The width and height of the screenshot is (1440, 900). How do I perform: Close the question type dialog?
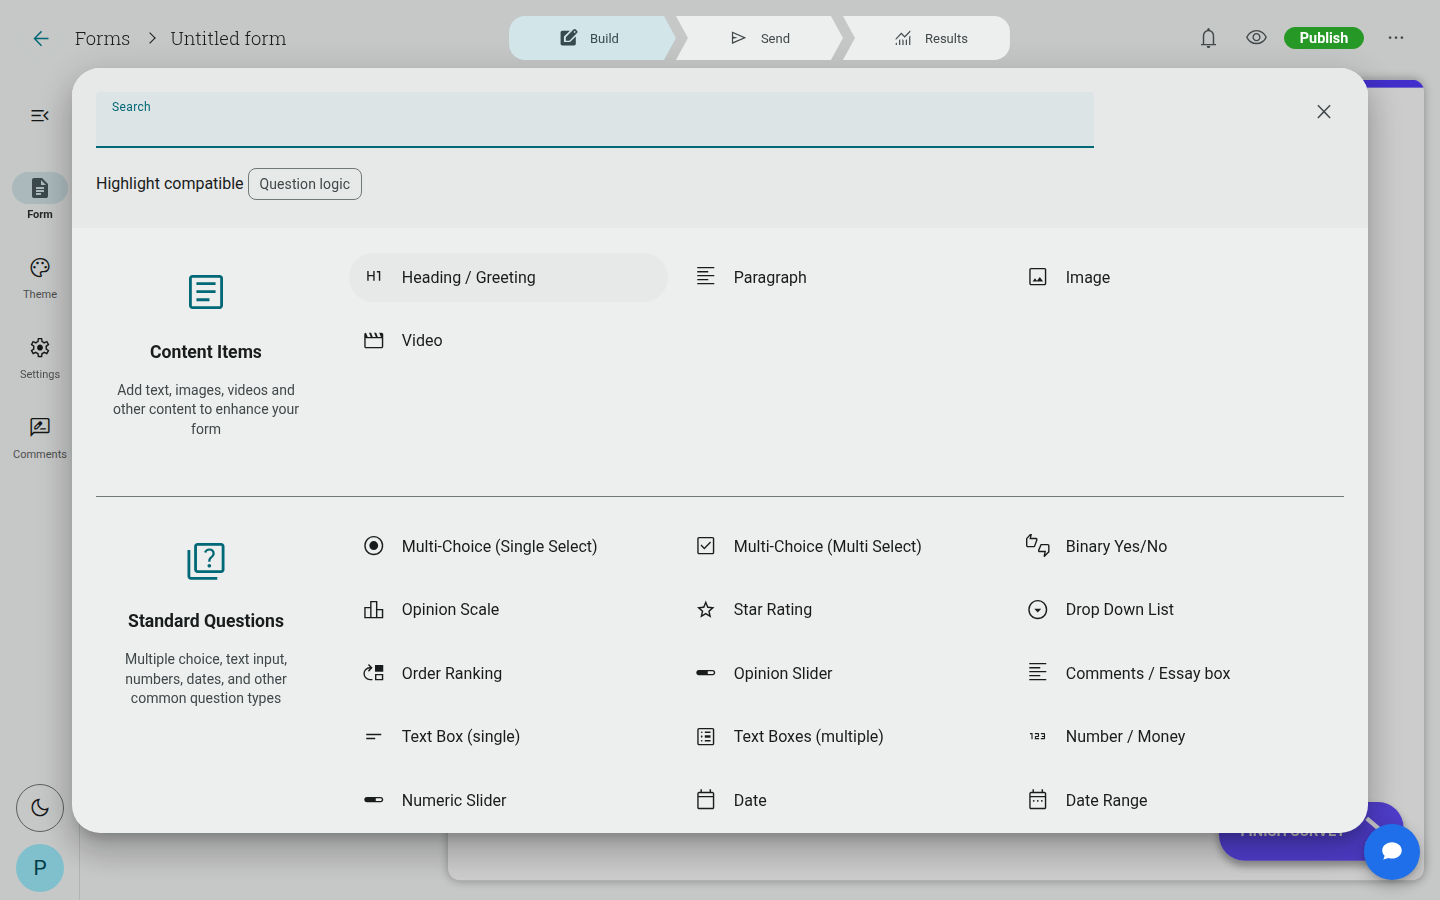[1324, 112]
